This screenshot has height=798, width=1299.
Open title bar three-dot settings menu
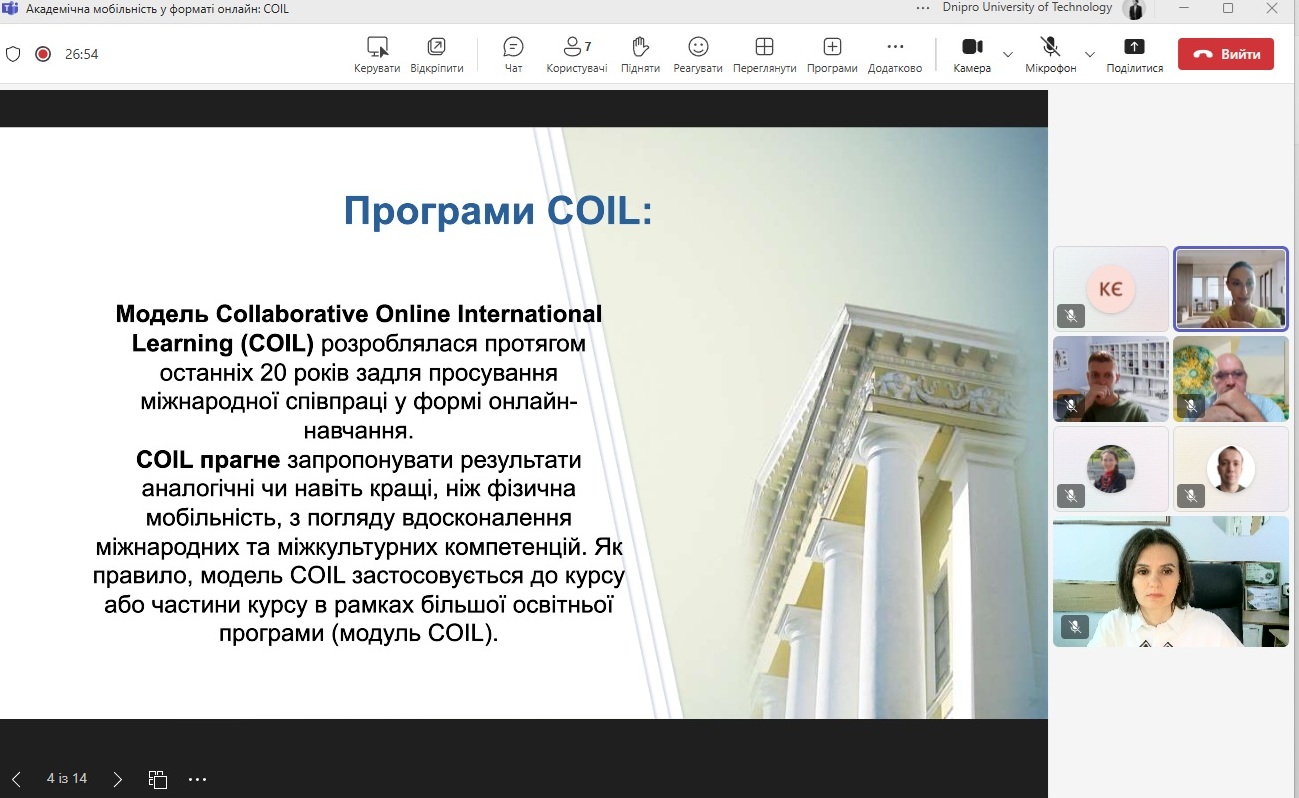pos(922,8)
